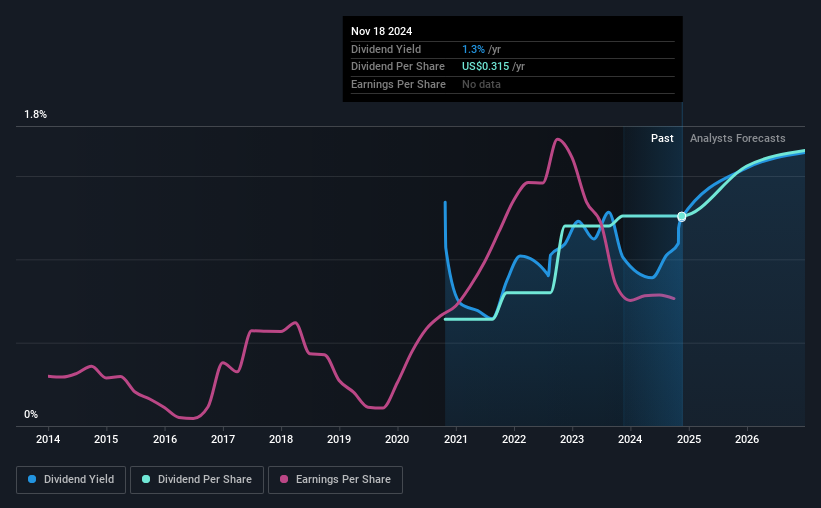Click the US$0.315 Dividend Per Share value

[485, 67]
